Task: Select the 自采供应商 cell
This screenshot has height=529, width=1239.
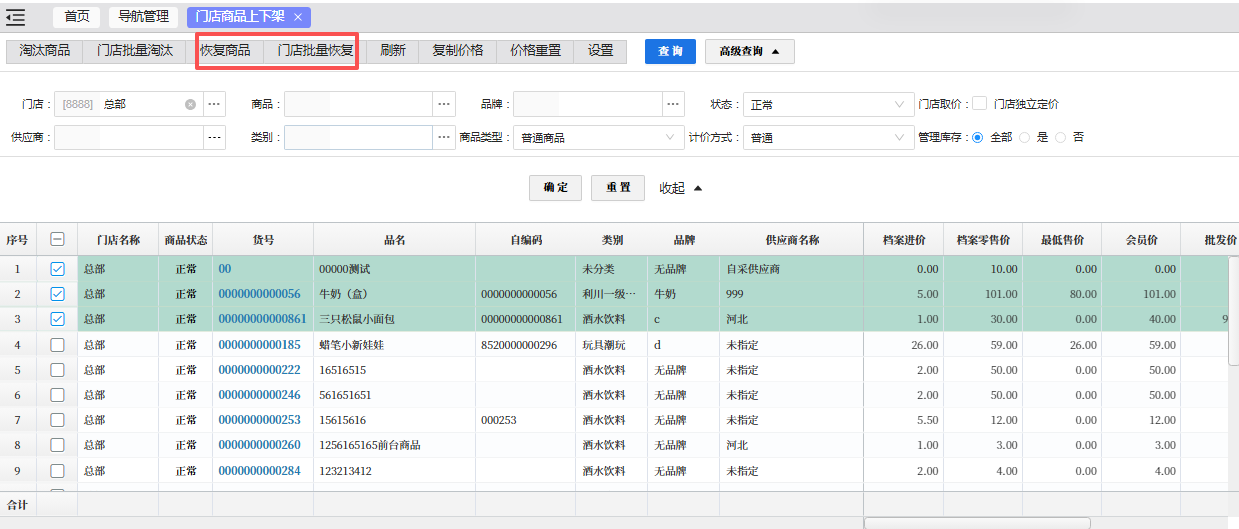Action: tap(792, 269)
